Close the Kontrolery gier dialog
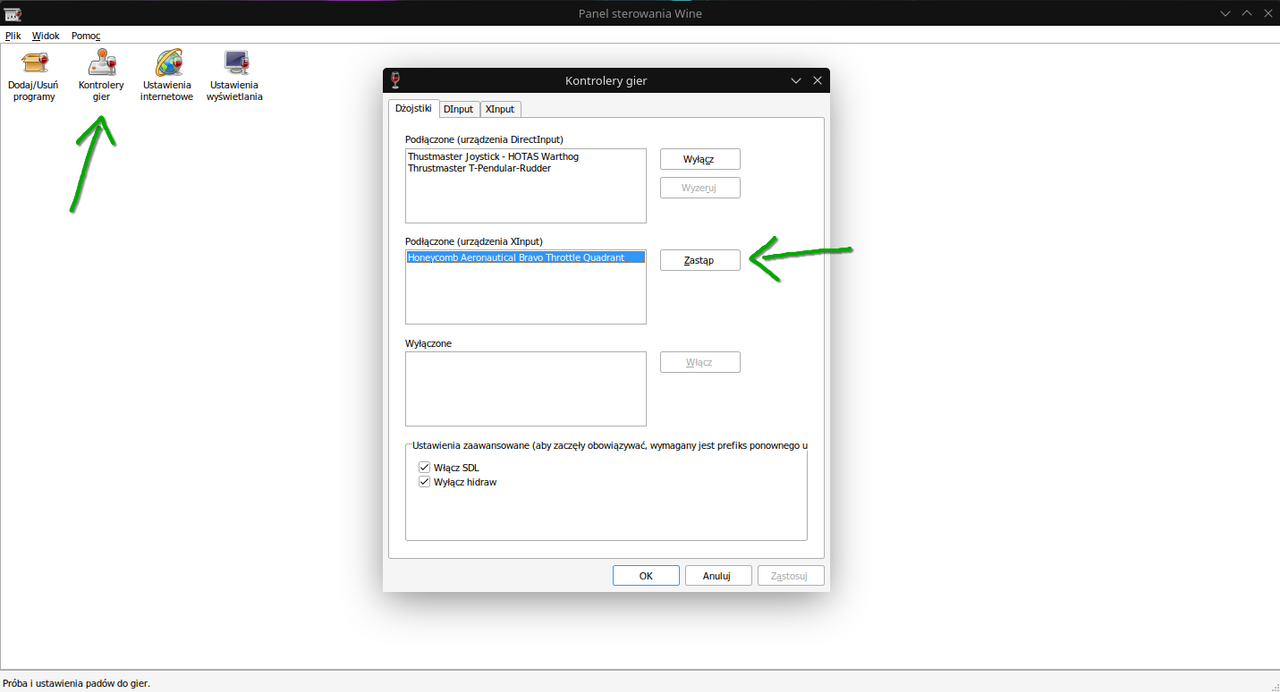Screen dimensions: 1280x692 (817, 81)
